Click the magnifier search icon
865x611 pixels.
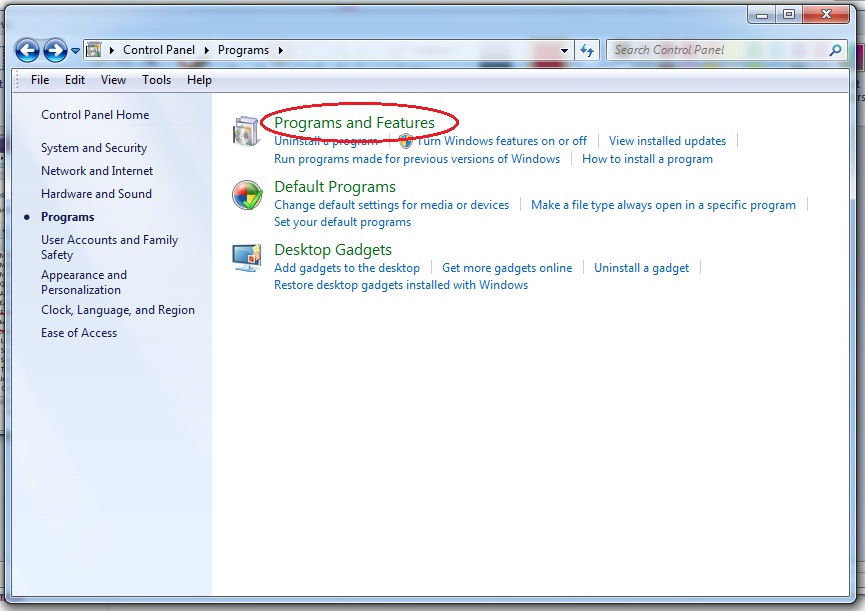pos(835,50)
